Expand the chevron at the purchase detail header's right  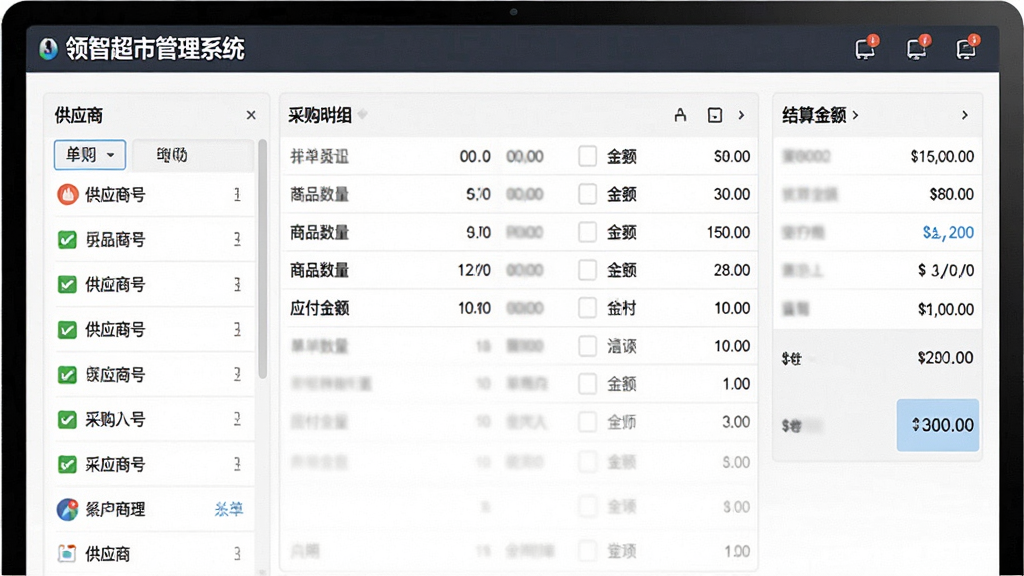point(741,115)
